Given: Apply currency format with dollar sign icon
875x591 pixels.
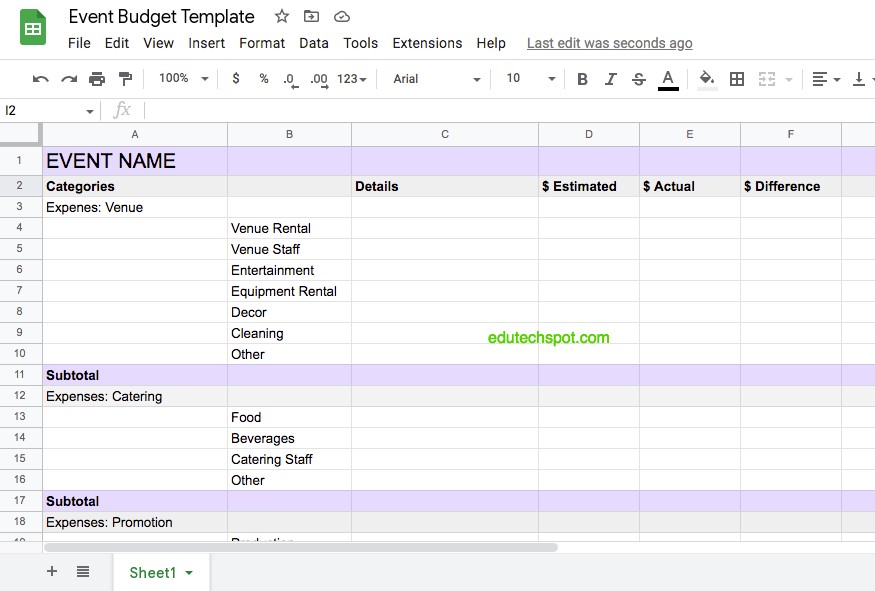Looking at the screenshot, I should coord(236,78).
